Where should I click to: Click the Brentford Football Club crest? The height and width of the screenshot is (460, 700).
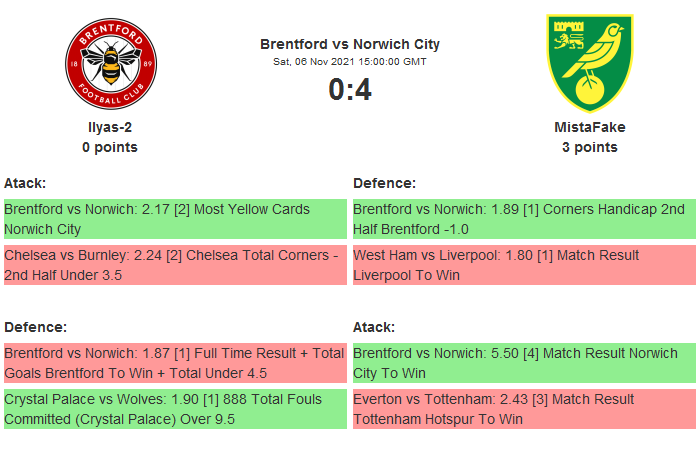pyautogui.click(x=110, y=65)
